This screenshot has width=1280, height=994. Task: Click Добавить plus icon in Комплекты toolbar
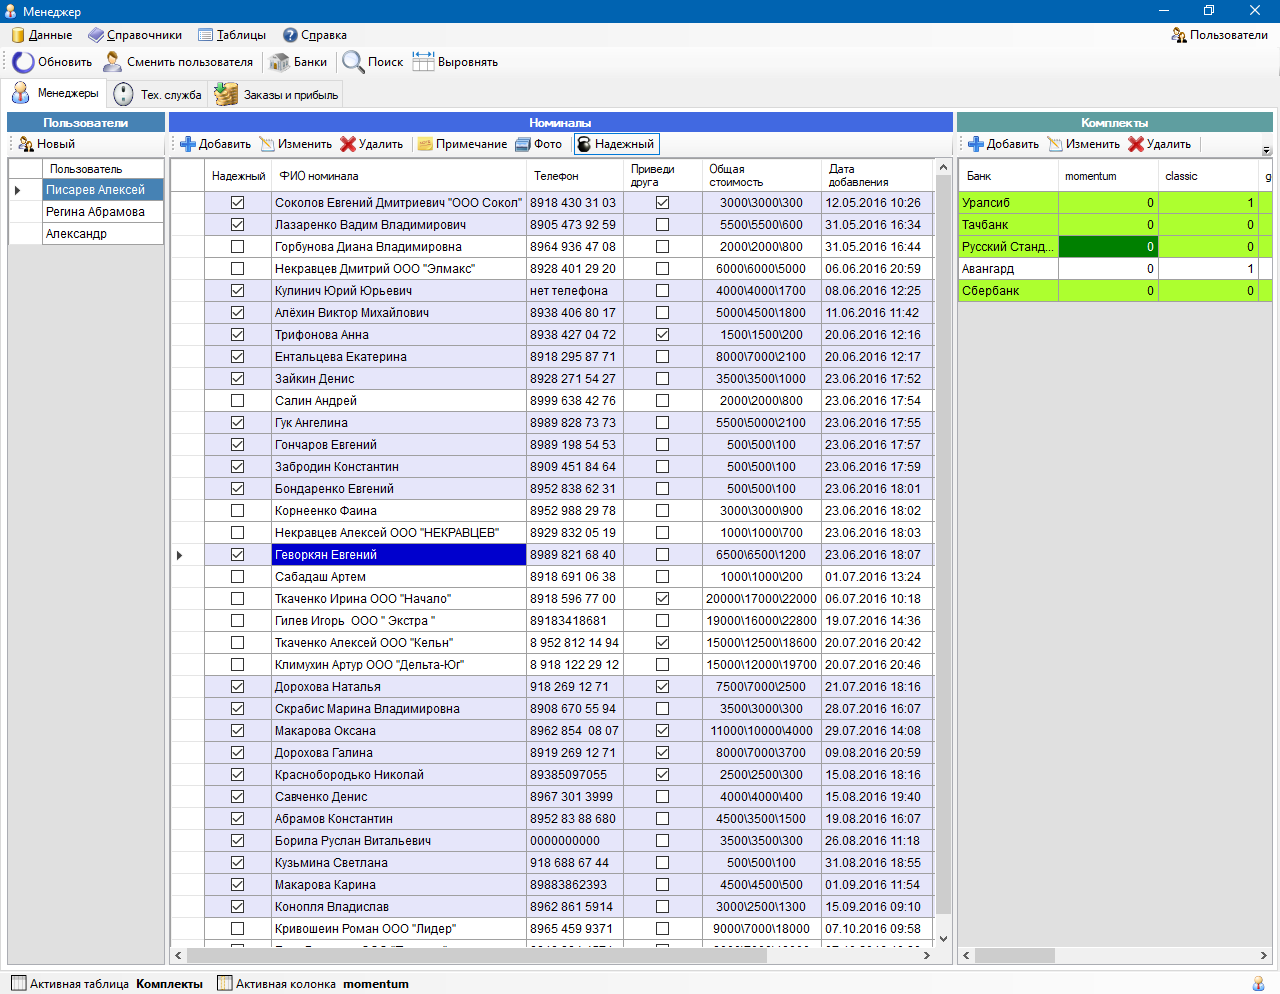tap(976, 144)
